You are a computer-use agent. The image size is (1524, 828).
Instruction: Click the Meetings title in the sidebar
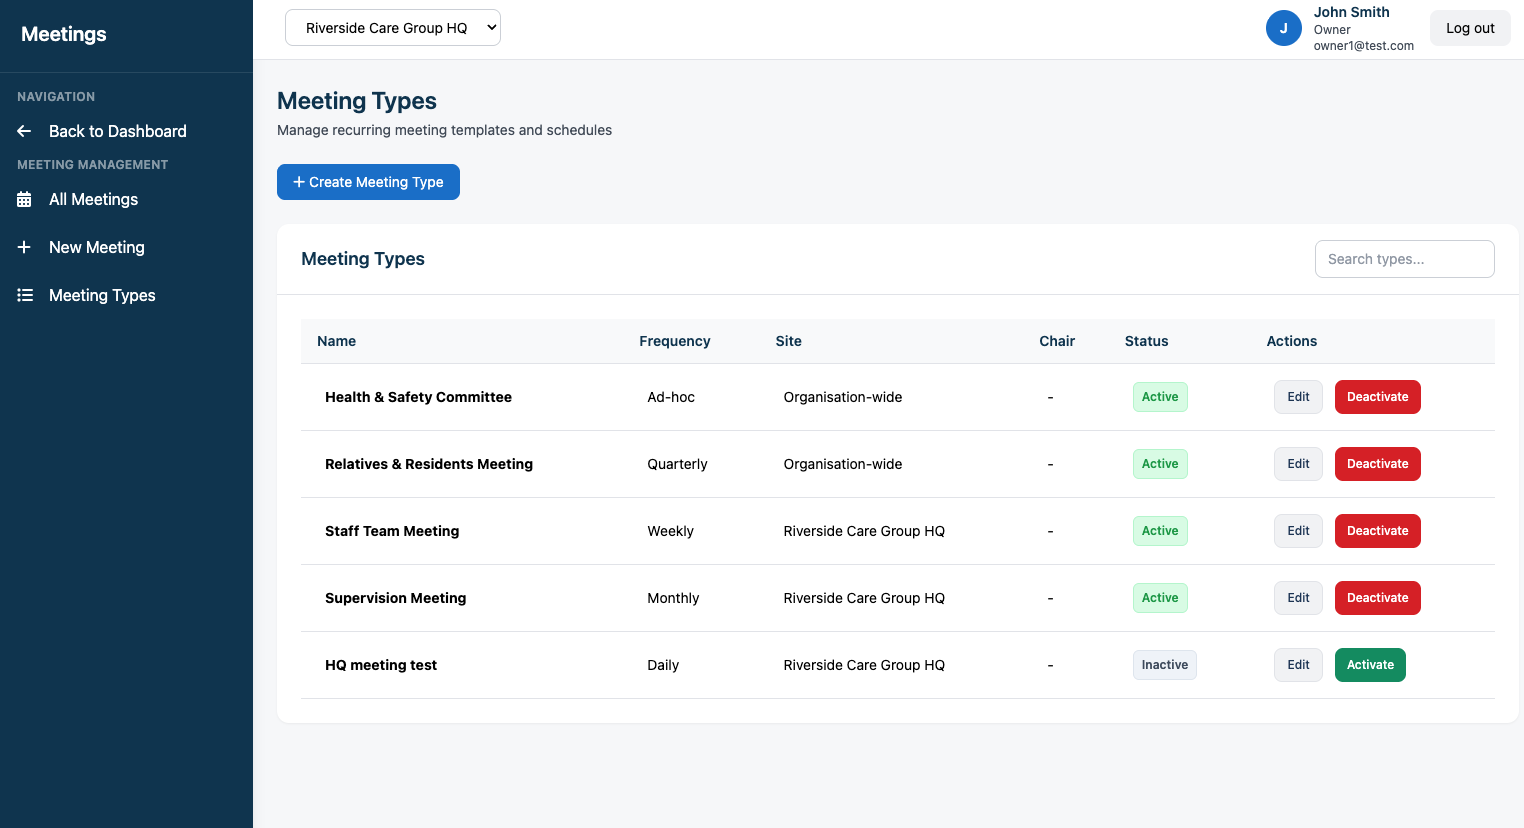pyautogui.click(x=64, y=34)
